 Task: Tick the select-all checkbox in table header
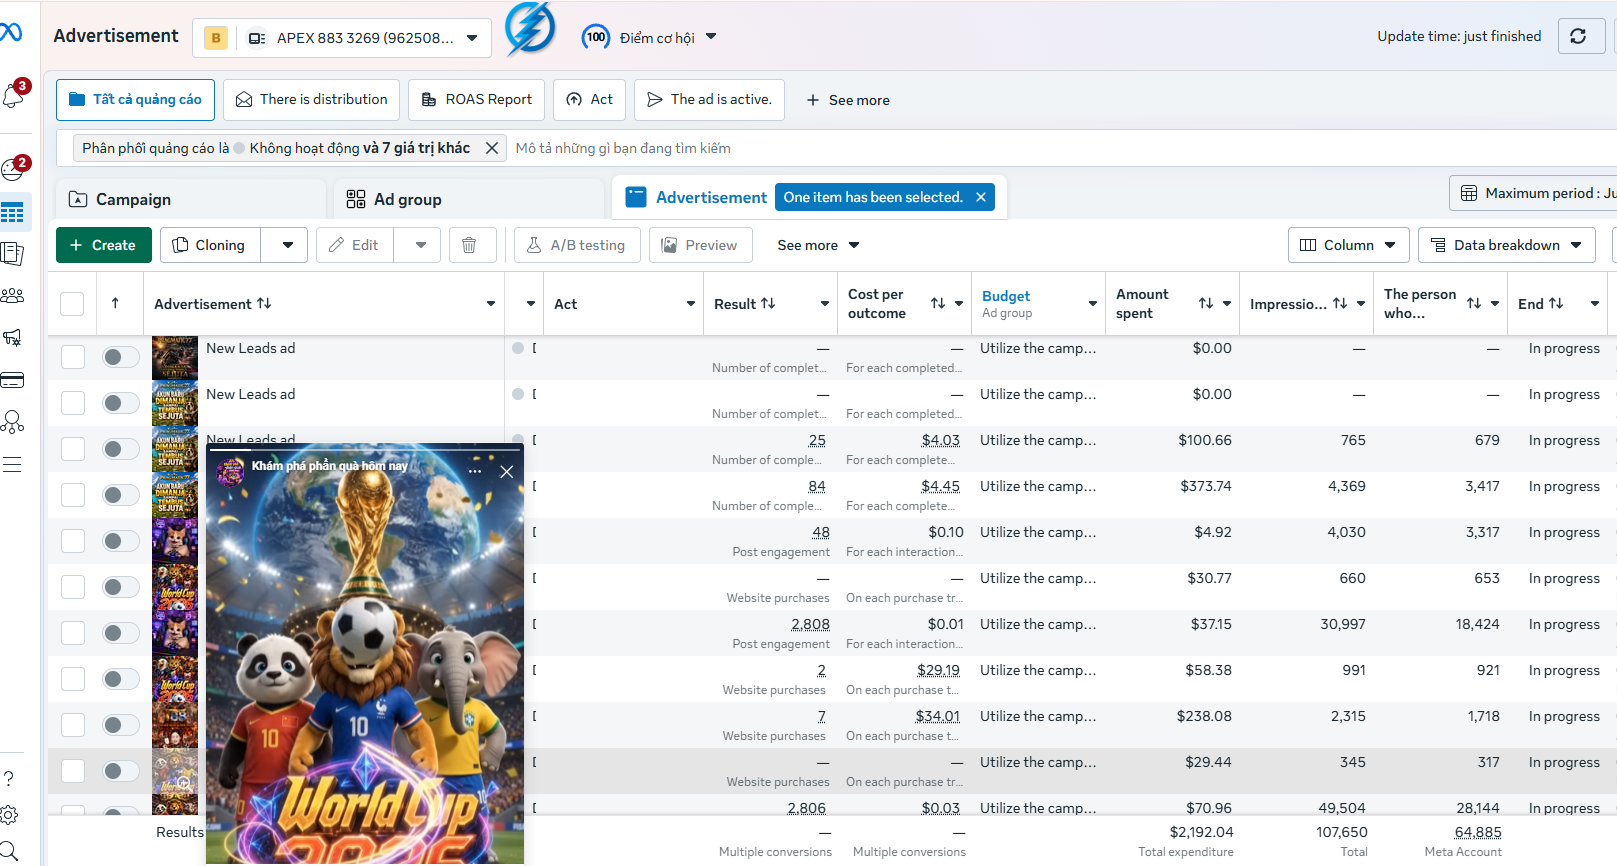pyautogui.click(x=72, y=303)
